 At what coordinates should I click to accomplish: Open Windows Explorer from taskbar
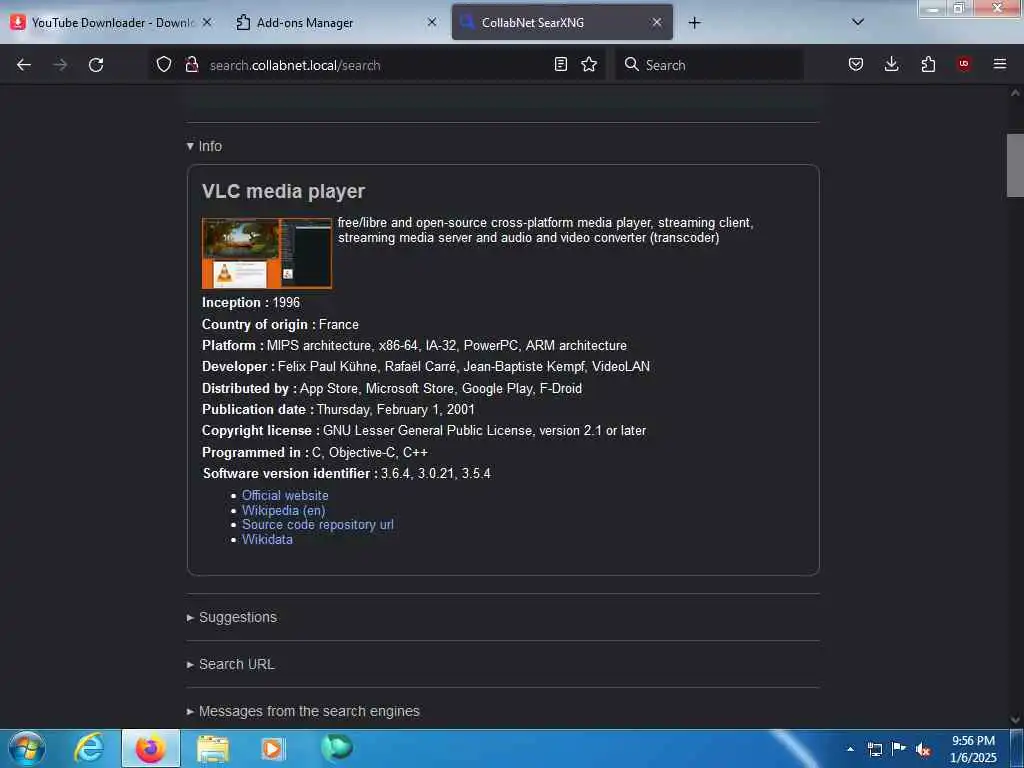point(213,748)
